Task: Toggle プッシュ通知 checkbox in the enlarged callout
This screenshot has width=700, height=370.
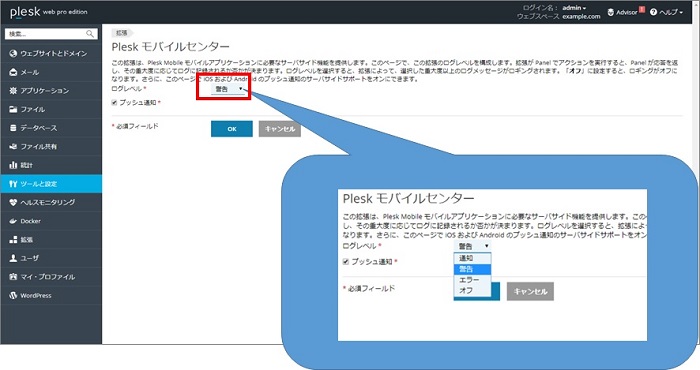Action: (x=346, y=262)
